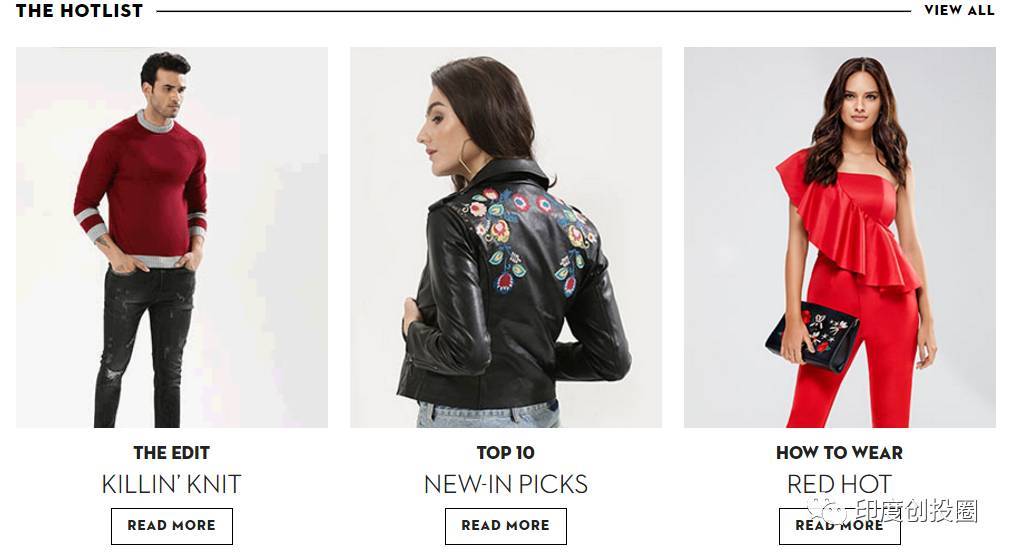
Task: Click the black floral clutch bag
Action: [812, 336]
